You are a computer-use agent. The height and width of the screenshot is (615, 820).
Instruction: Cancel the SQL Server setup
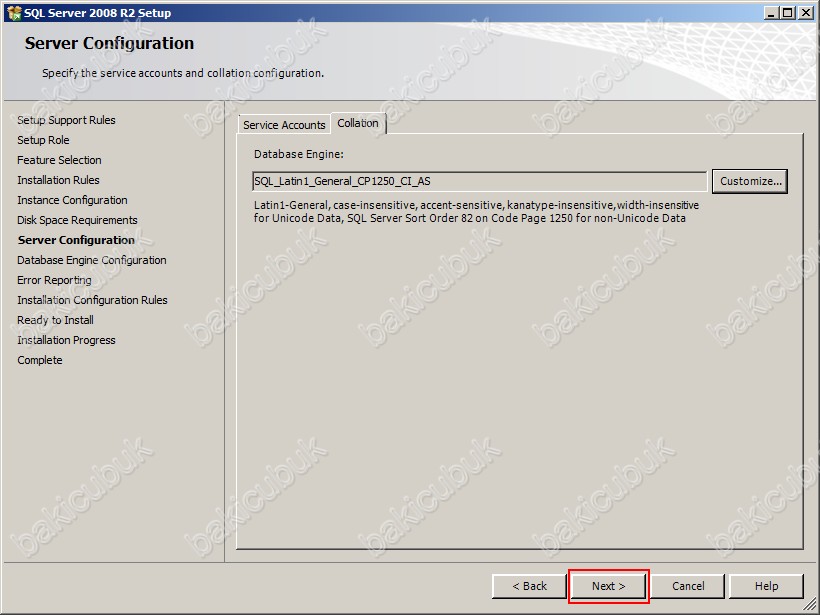coord(688,586)
